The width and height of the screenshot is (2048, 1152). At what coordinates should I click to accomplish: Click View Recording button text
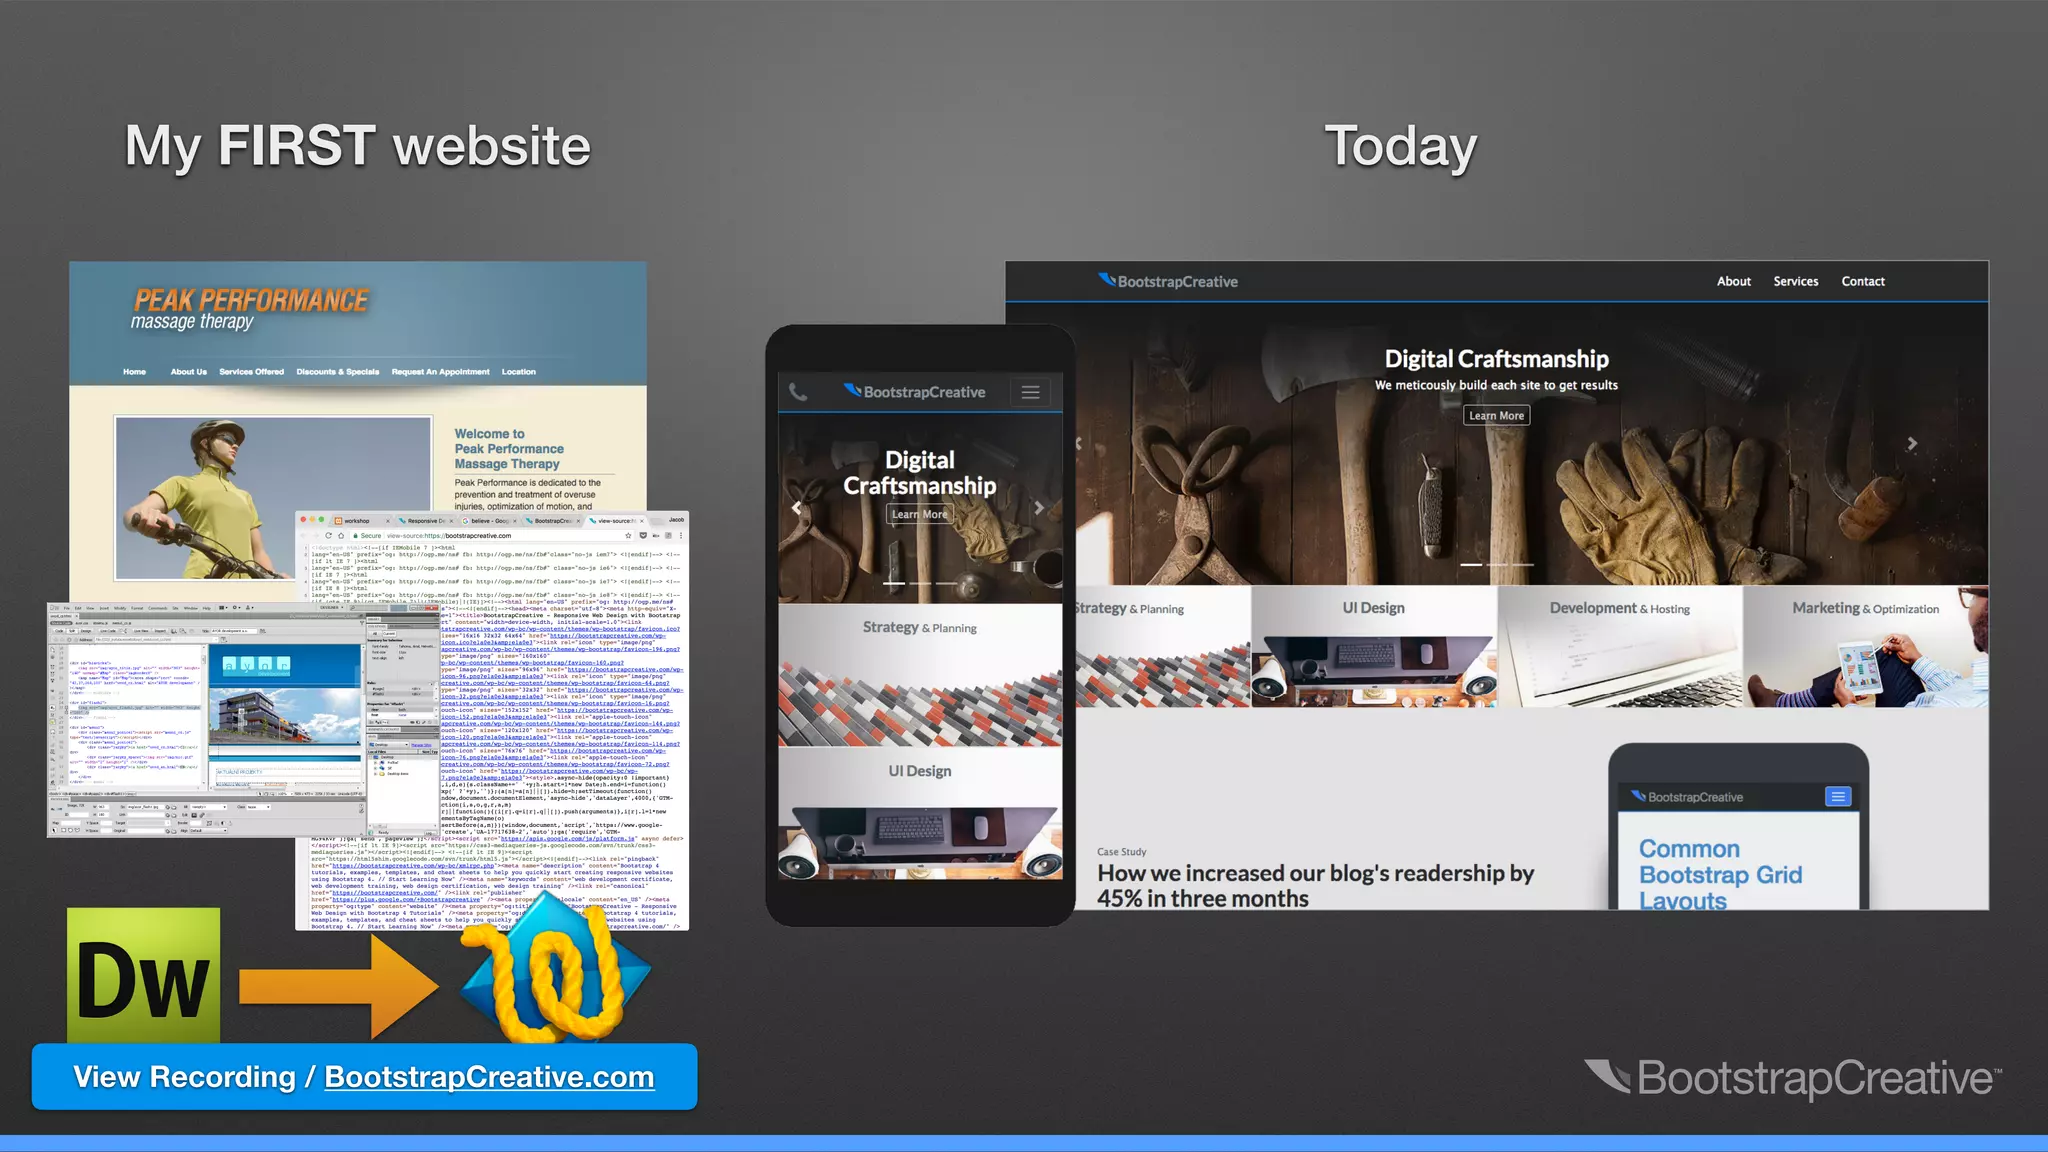pos(184,1077)
